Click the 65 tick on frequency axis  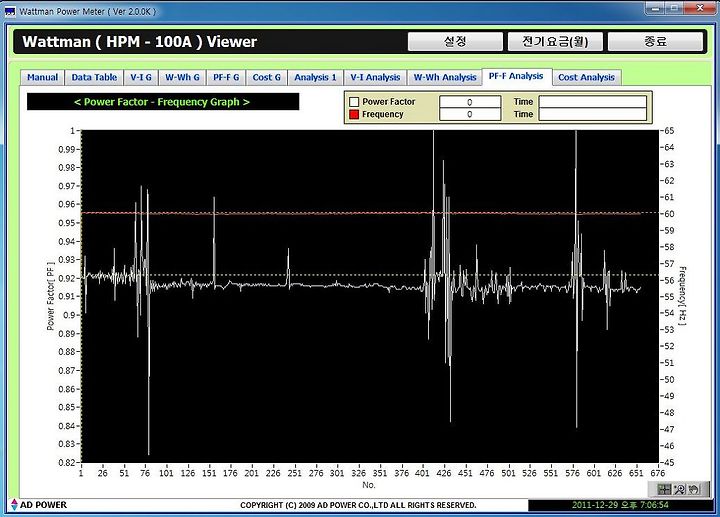pyautogui.click(x=669, y=130)
